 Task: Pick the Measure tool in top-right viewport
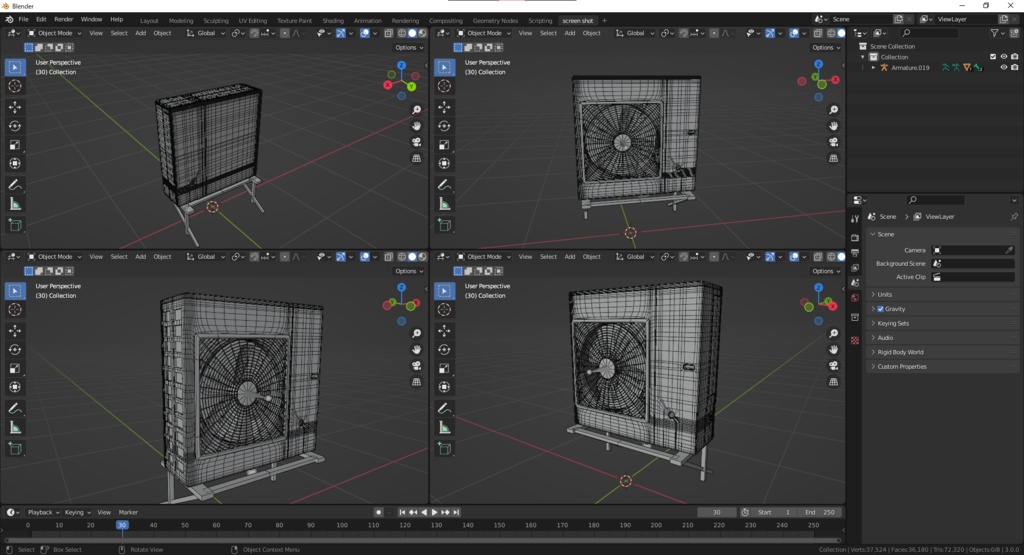tap(445, 204)
